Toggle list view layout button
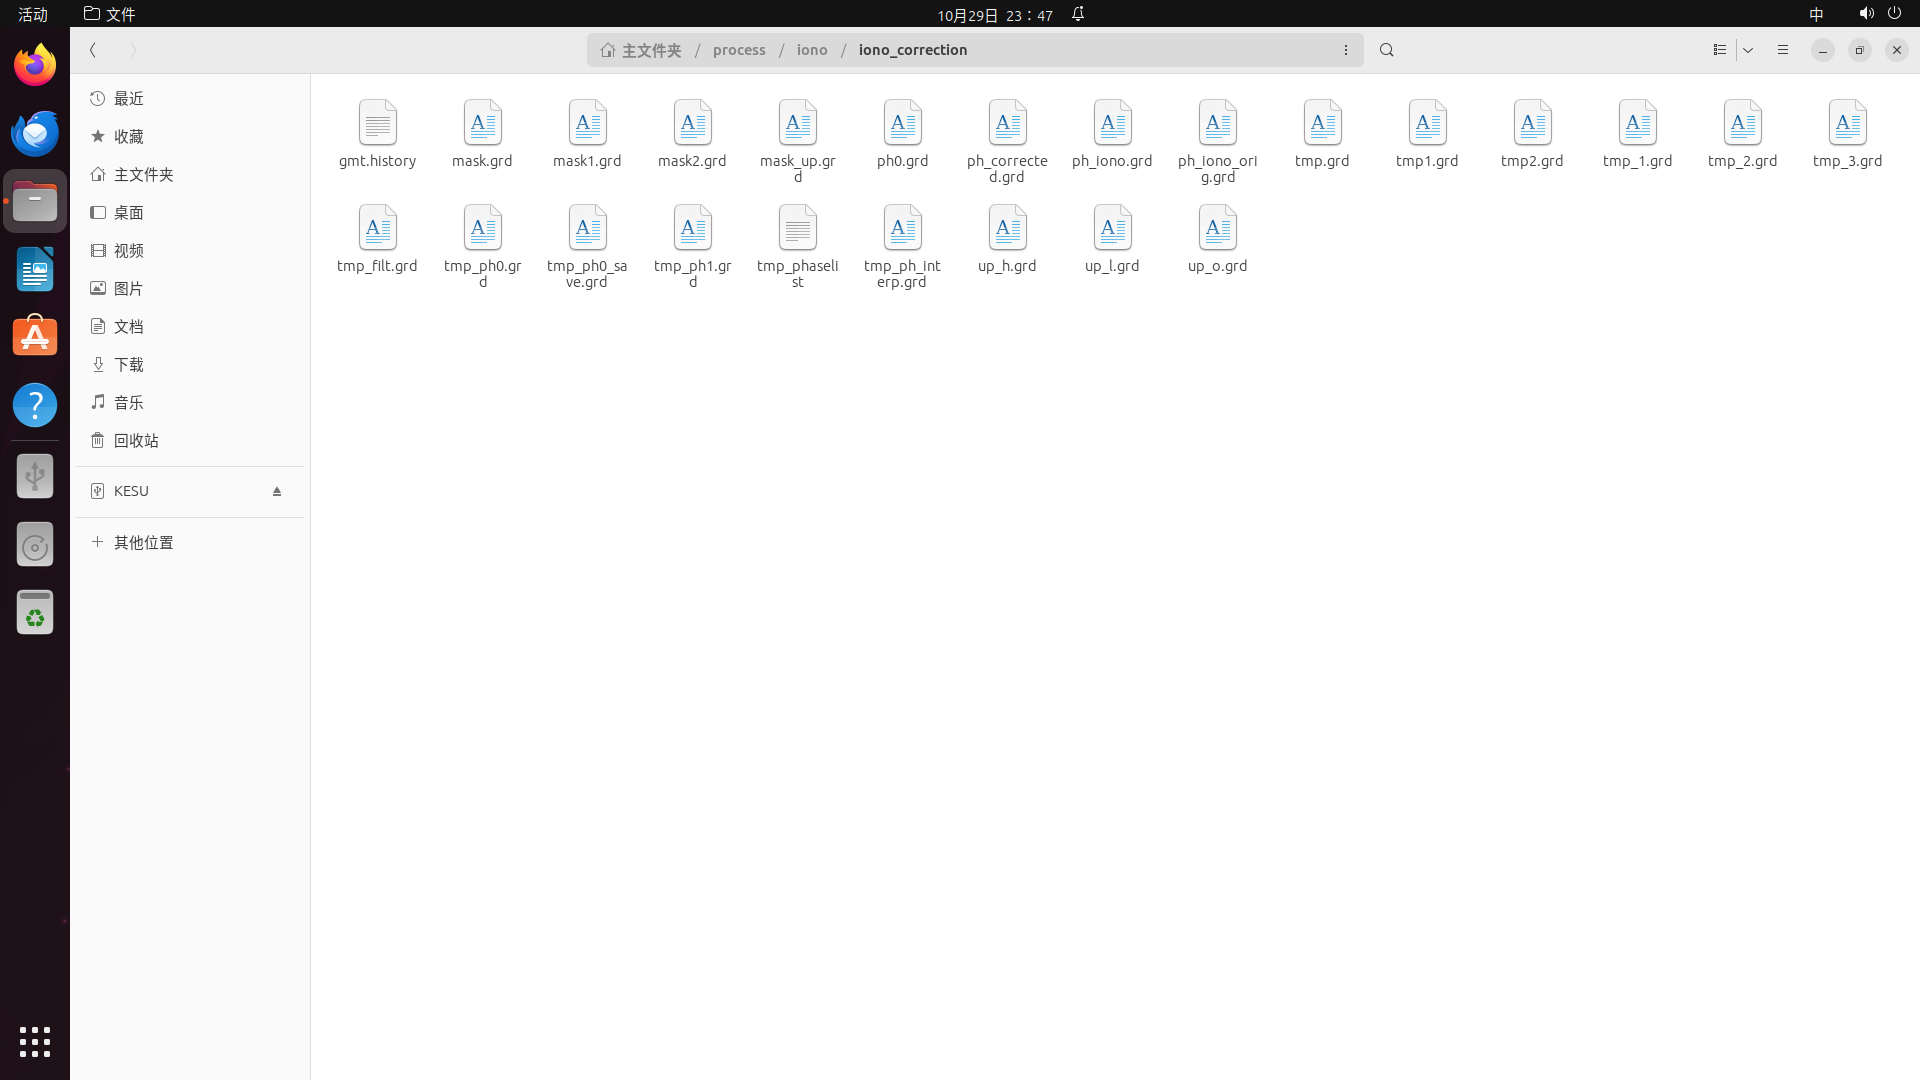 coord(1720,50)
